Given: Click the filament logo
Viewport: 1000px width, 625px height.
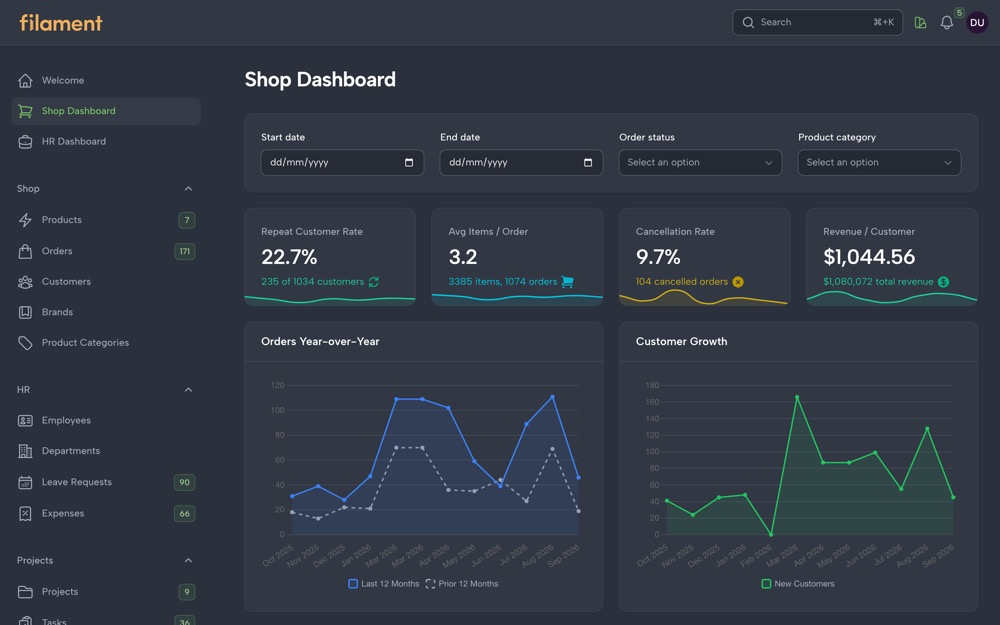Looking at the screenshot, I should click(x=61, y=23).
